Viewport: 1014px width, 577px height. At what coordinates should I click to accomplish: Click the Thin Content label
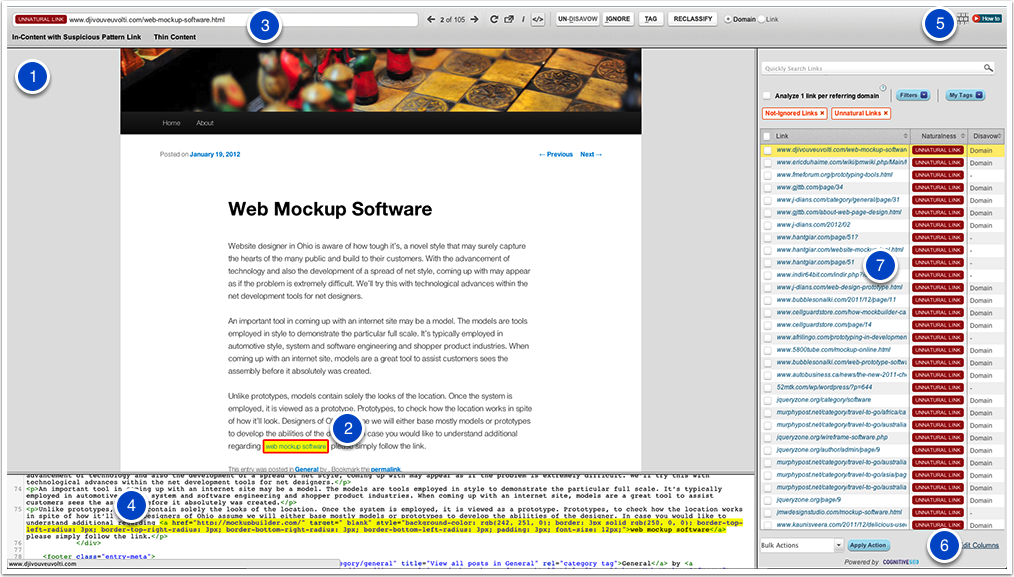(x=175, y=37)
